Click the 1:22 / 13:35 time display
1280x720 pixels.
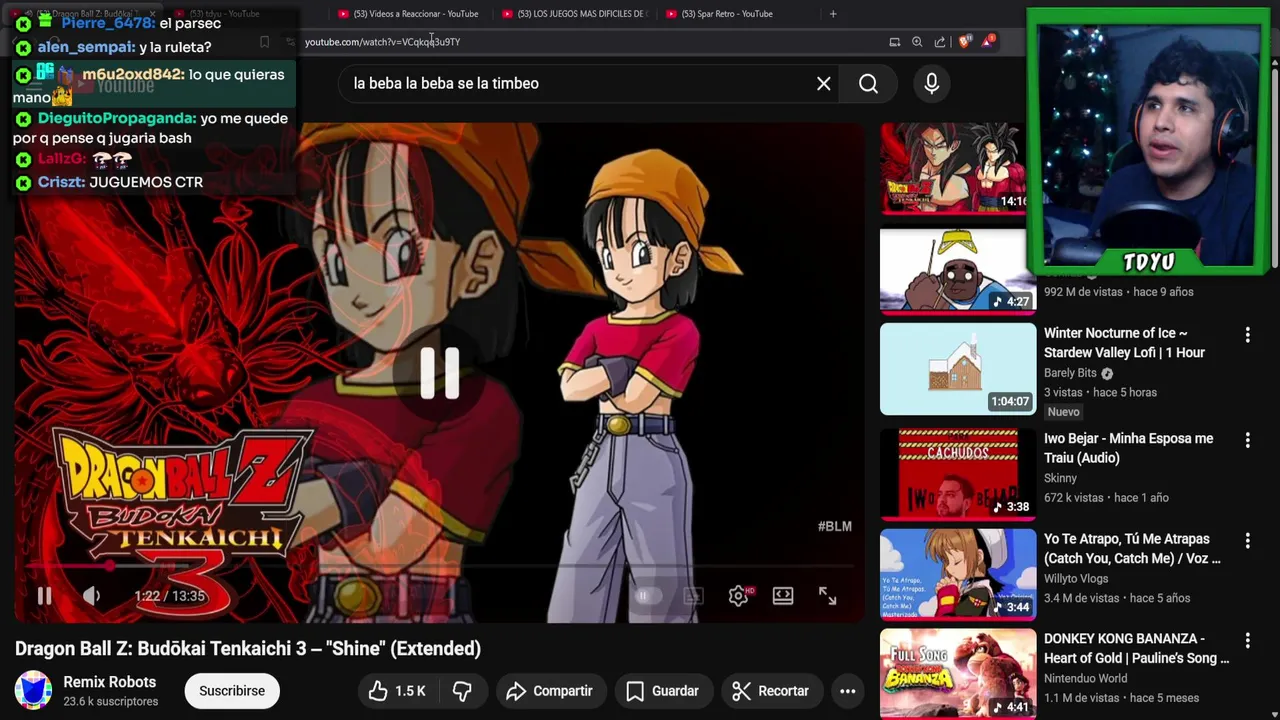click(x=169, y=596)
